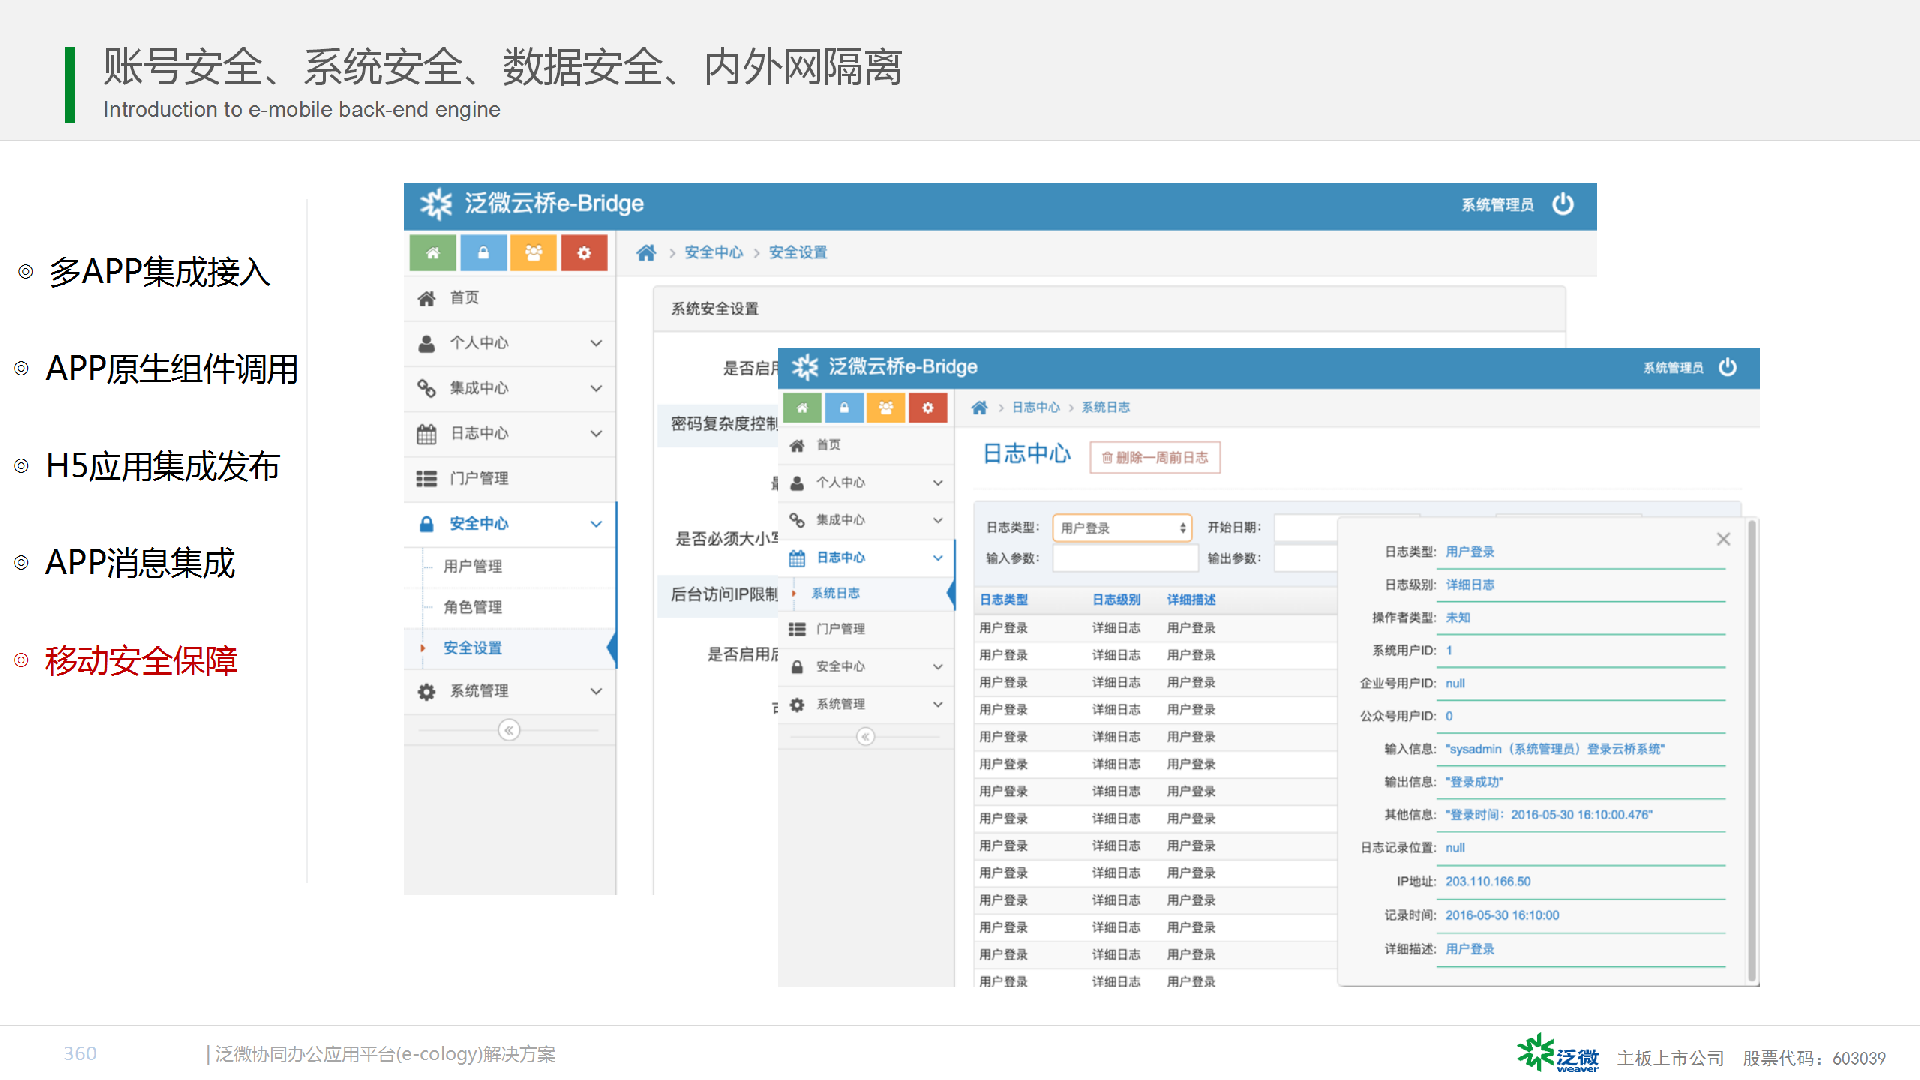
Task: Collapse back window sidebar with arrow circle
Action: pyautogui.click(x=509, y=730)
